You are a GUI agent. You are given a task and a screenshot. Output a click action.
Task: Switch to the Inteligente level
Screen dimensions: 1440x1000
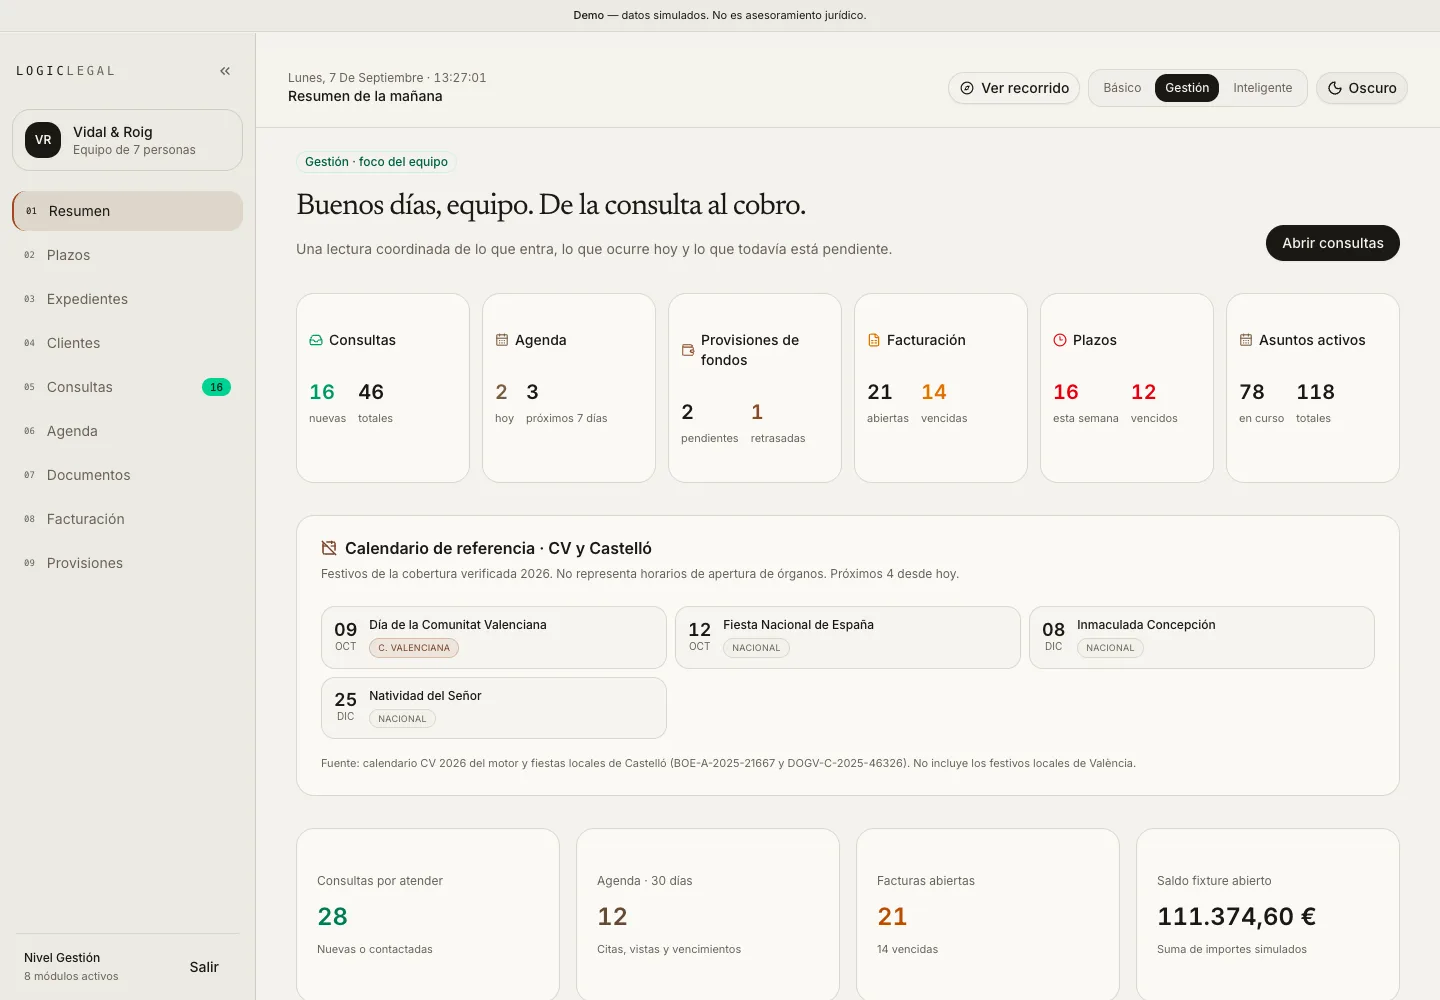pyautogui.click(x=1263, y=88)
